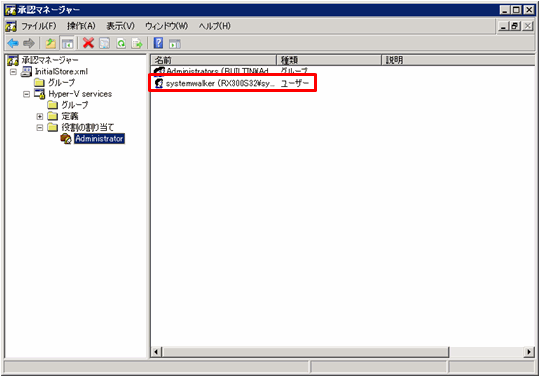Click the systemwalker user icon

coord(159,83)
